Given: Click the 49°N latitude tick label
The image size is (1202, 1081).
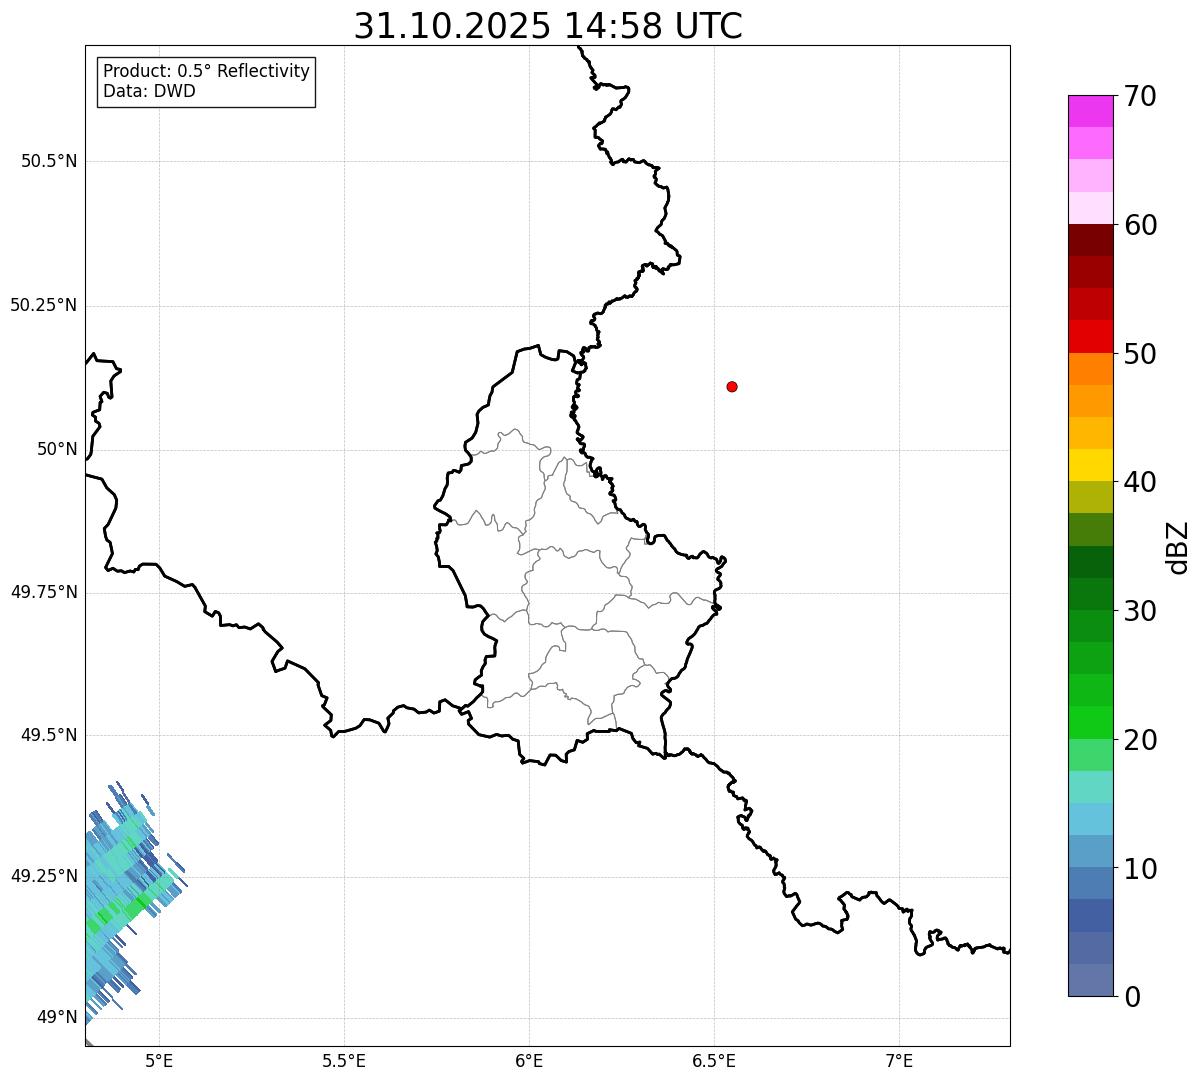Looking at the screenshot, I should 57,1017.
